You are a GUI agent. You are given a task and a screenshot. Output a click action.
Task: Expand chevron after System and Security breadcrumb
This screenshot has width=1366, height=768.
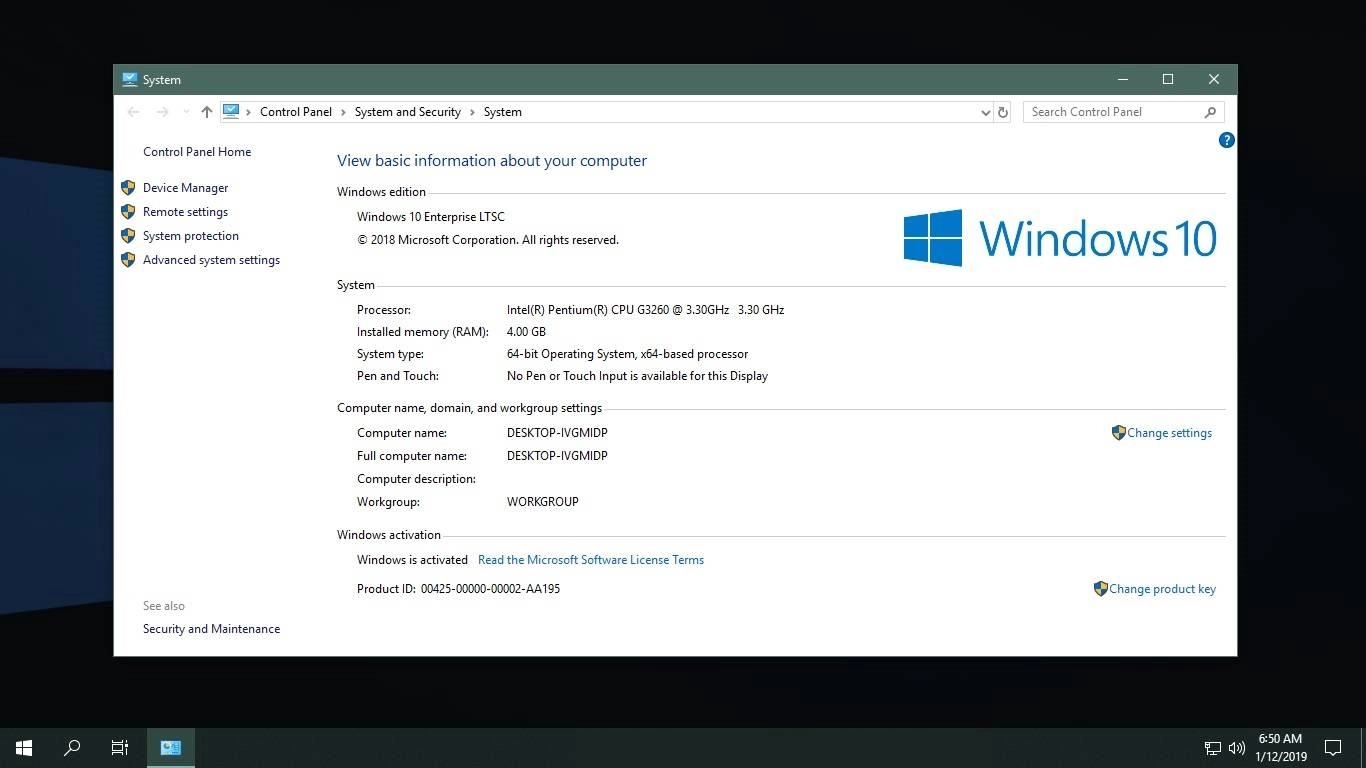coord(472,112)
